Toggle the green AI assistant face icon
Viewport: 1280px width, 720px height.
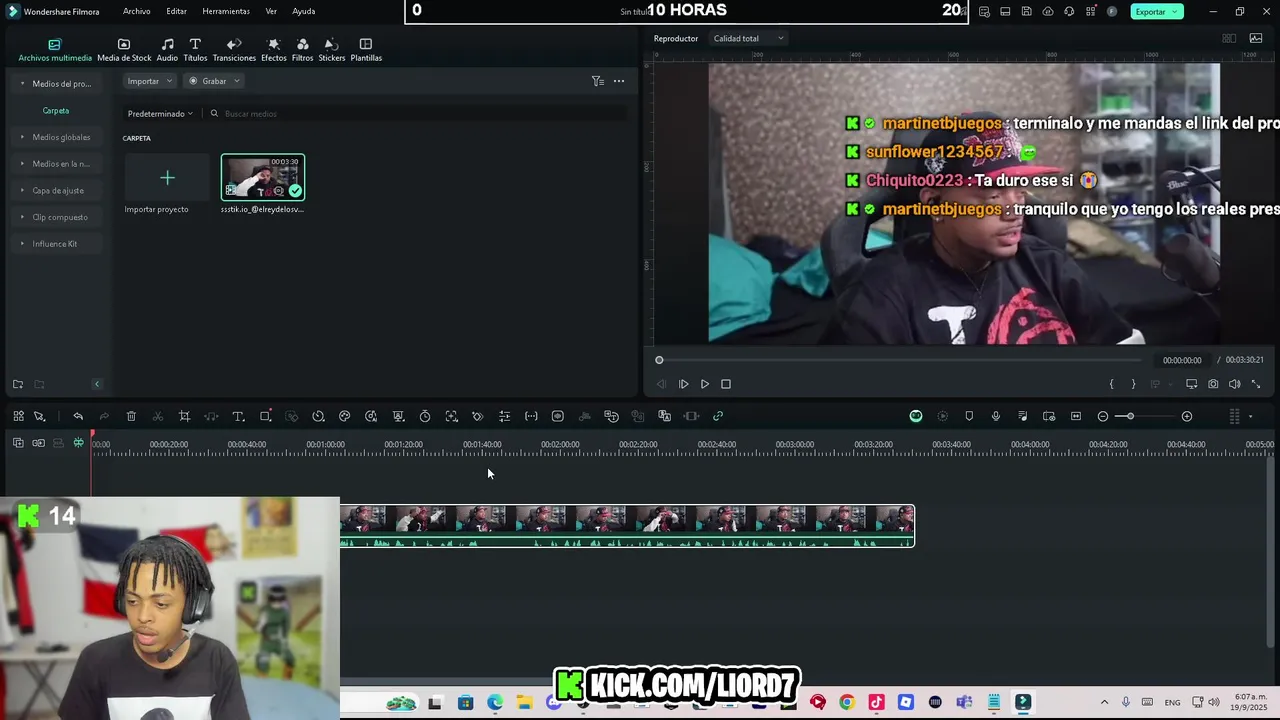(x=916, y=416)
